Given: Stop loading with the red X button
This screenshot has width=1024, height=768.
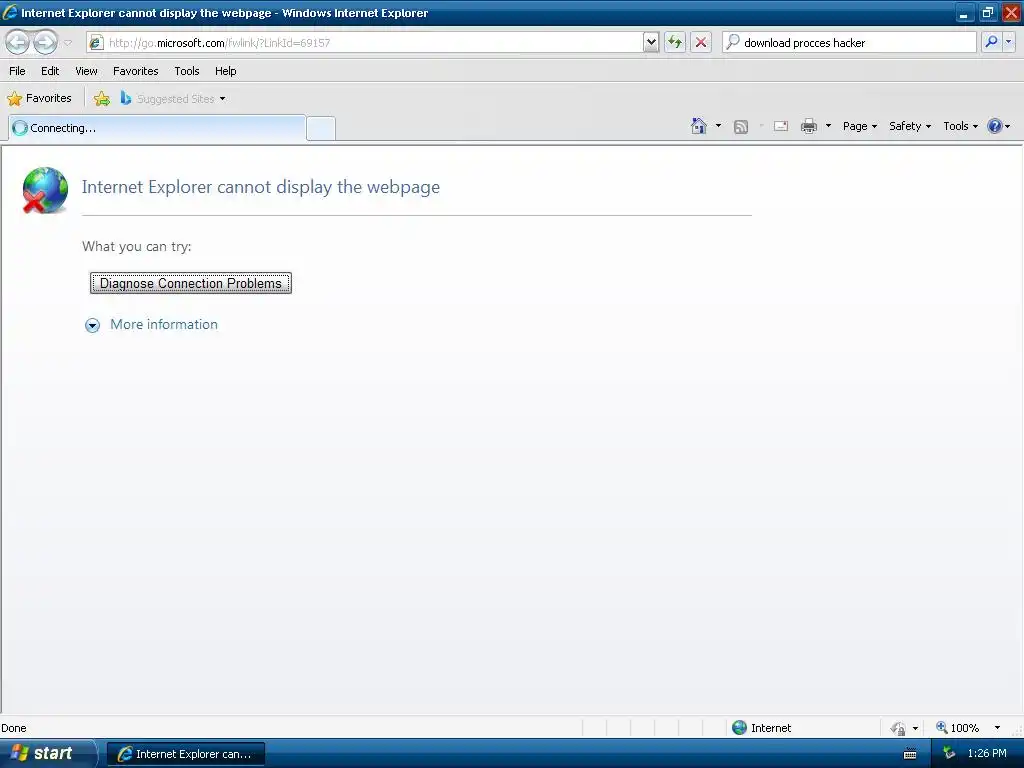Looking at the screenshot, I should coord(701,42).
